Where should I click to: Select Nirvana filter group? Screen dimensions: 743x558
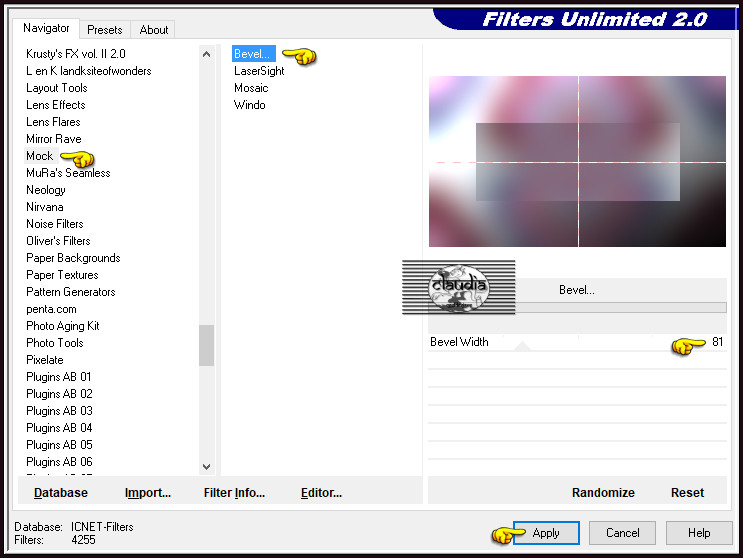45,207
